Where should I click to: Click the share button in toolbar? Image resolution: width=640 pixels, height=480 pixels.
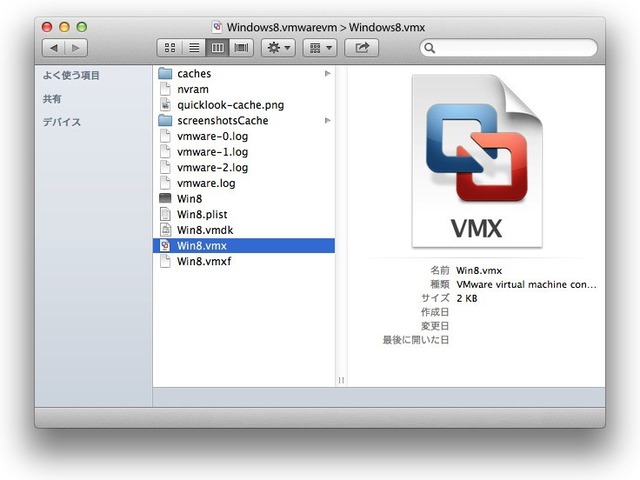click(362, 48)
